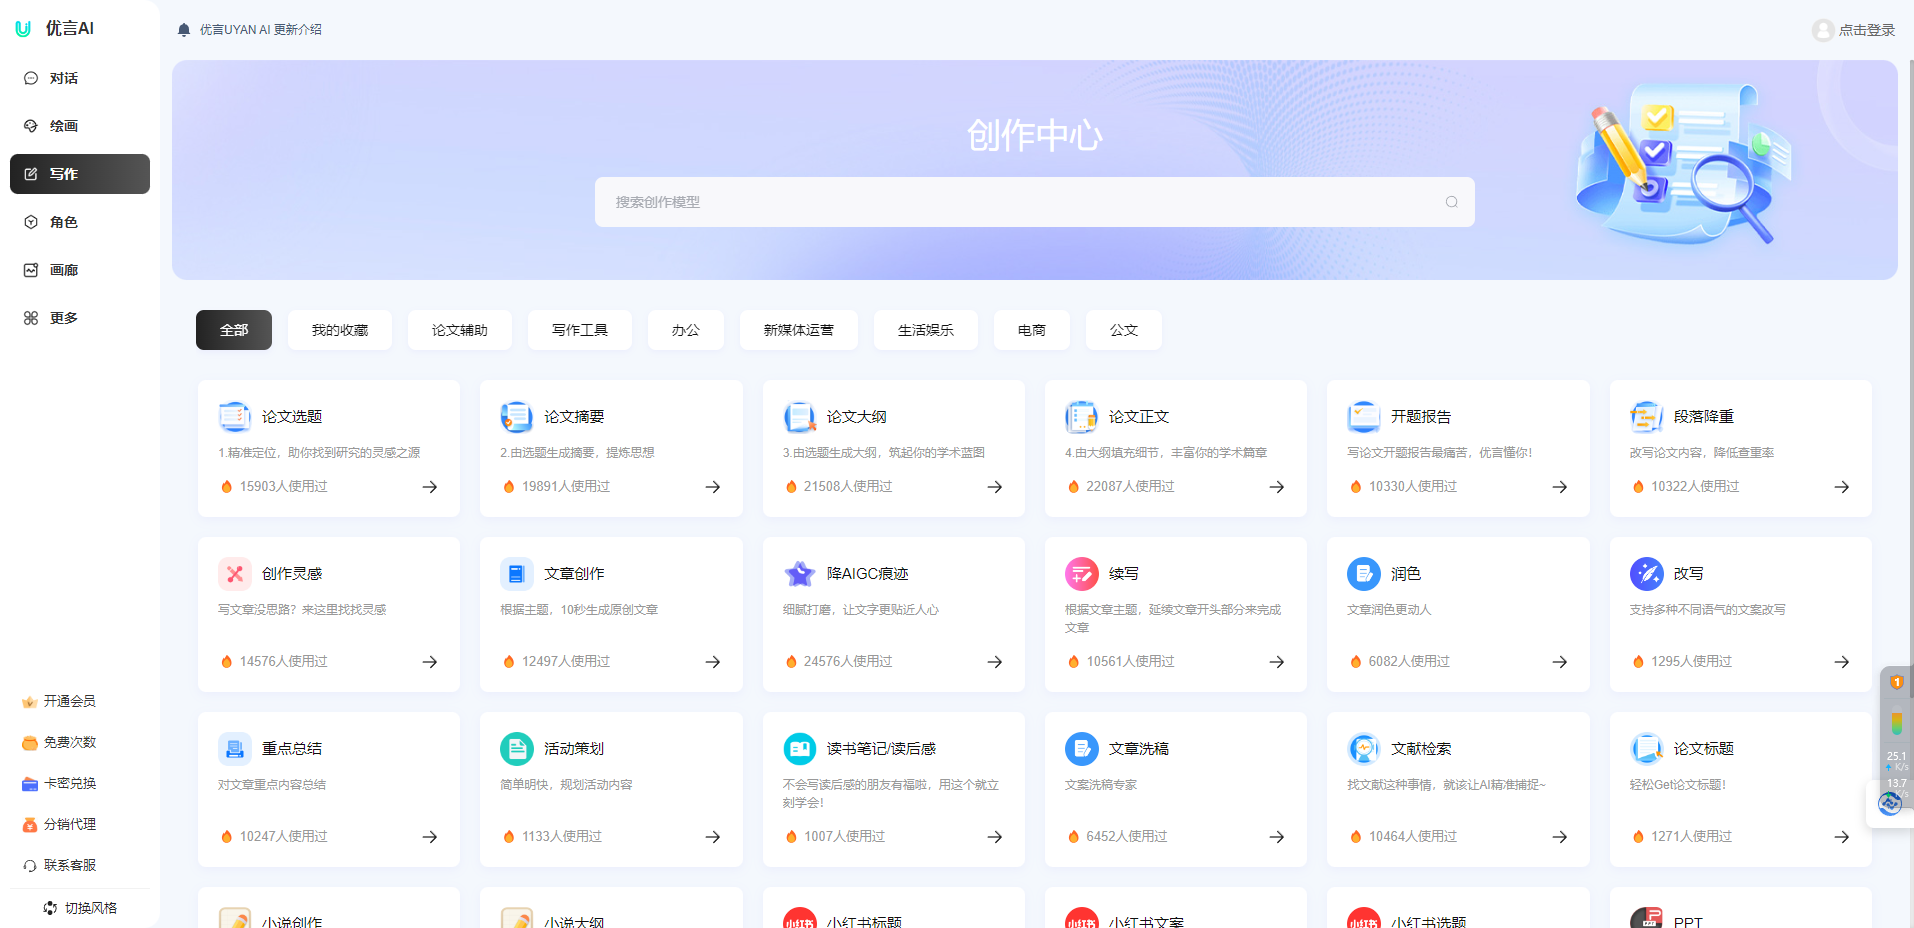Switch to the 我的收藏 favorites tab
This screenshot has height=928, width=1914.
point(339,329)
